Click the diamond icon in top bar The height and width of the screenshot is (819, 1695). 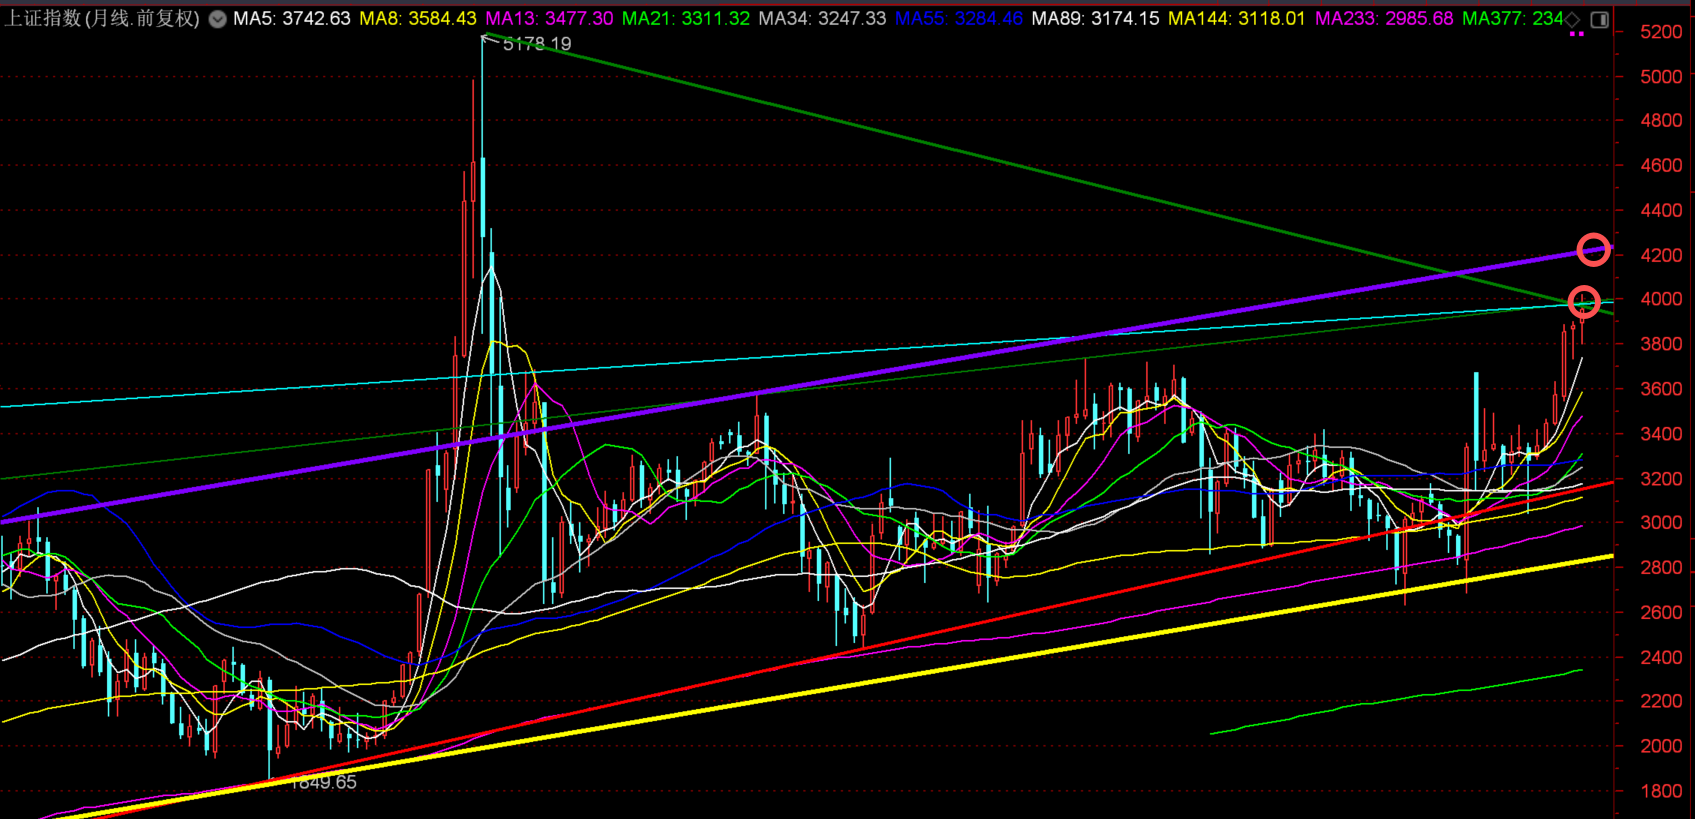click(1573, 19)
